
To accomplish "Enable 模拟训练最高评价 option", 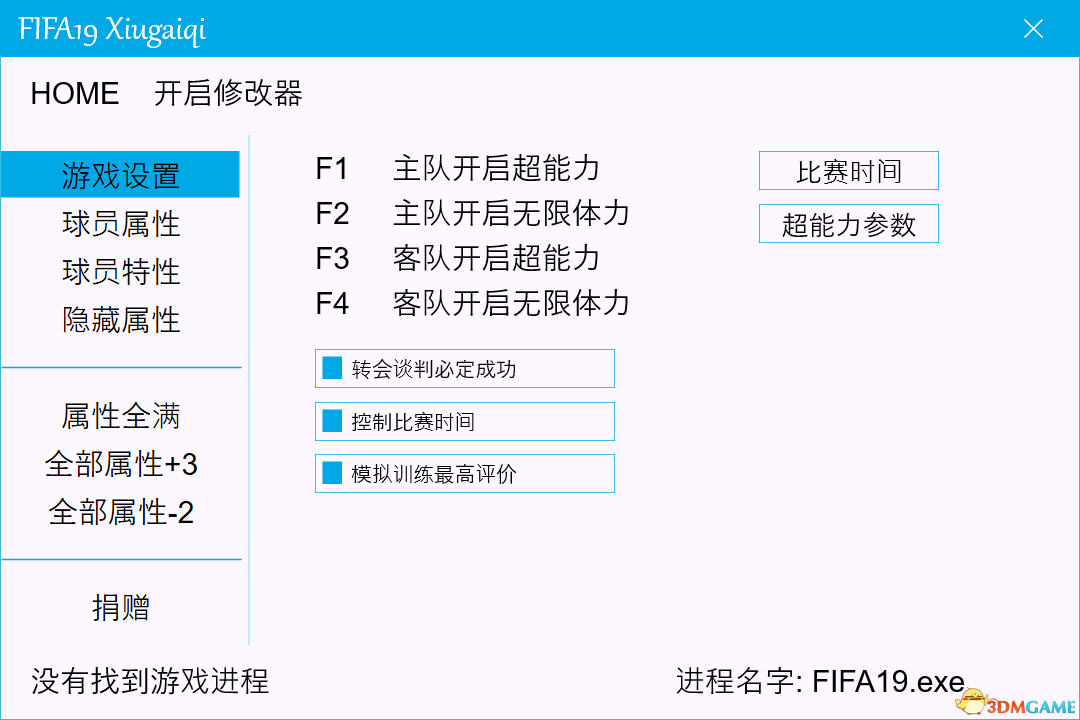I will click(464, 473).
